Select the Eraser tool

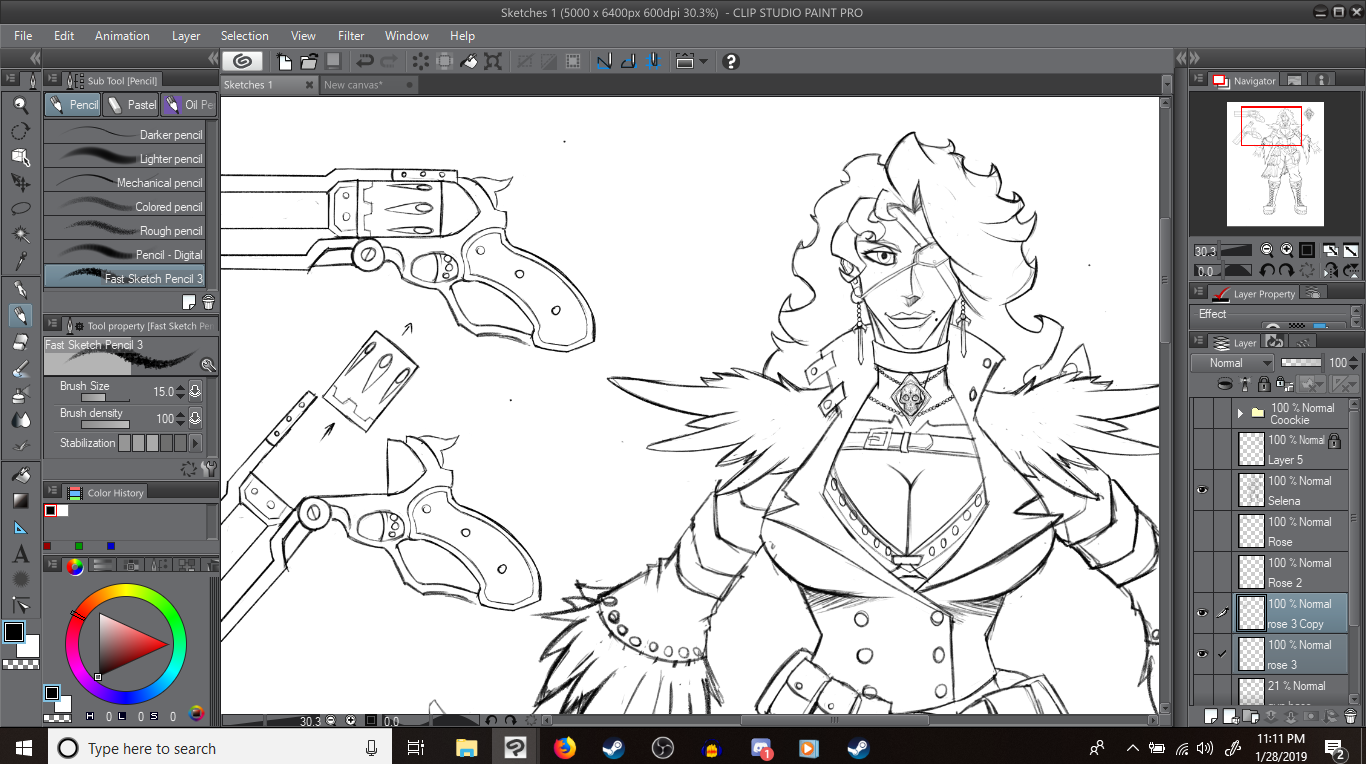point(20,342)
